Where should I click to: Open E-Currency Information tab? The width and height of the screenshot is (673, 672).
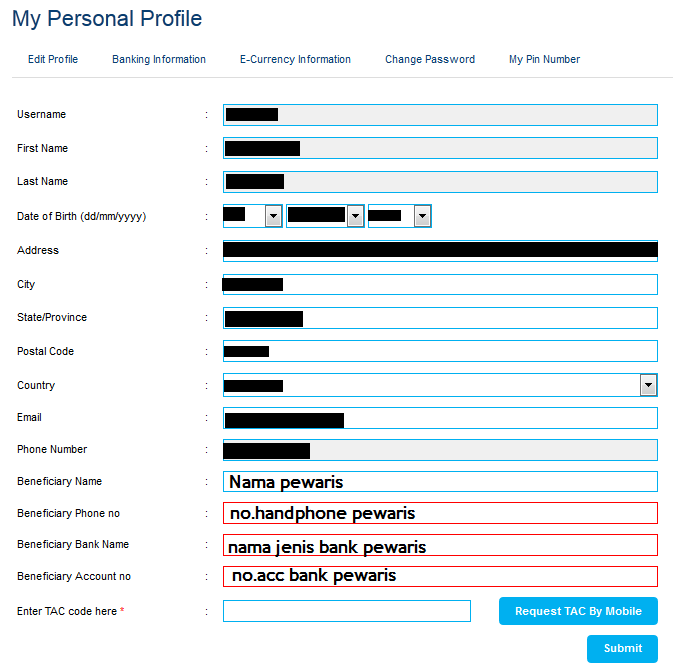pos(295,59)
